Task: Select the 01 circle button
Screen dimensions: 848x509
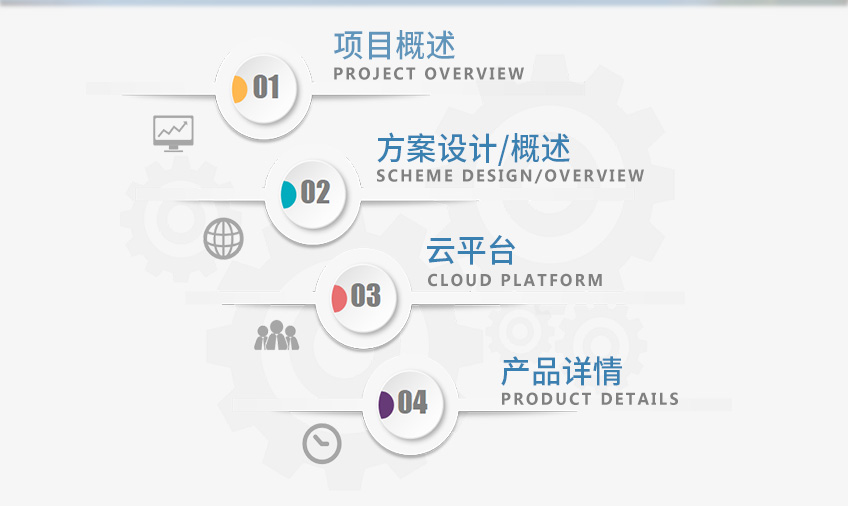Action: coord(263,89)
